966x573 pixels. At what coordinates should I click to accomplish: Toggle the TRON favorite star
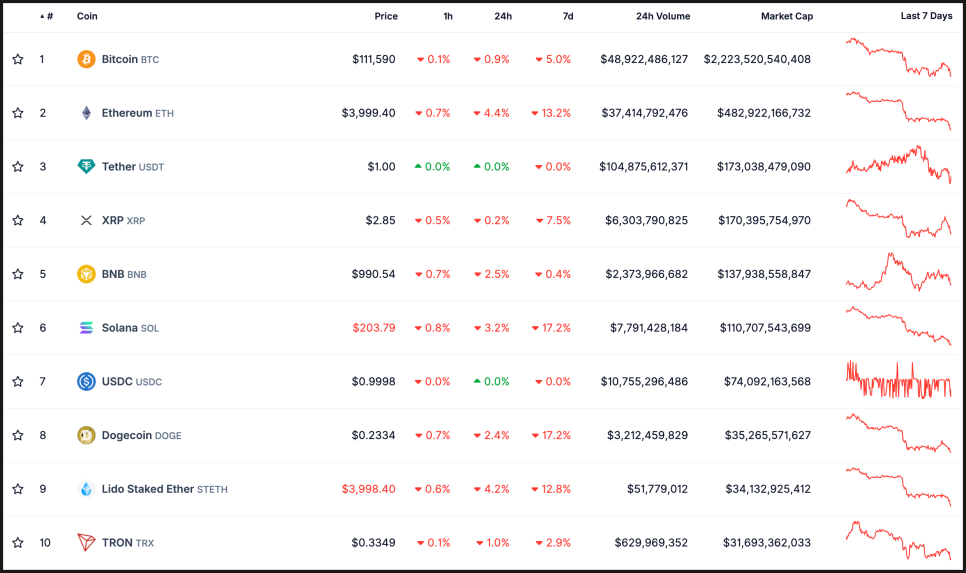(18, 542)
